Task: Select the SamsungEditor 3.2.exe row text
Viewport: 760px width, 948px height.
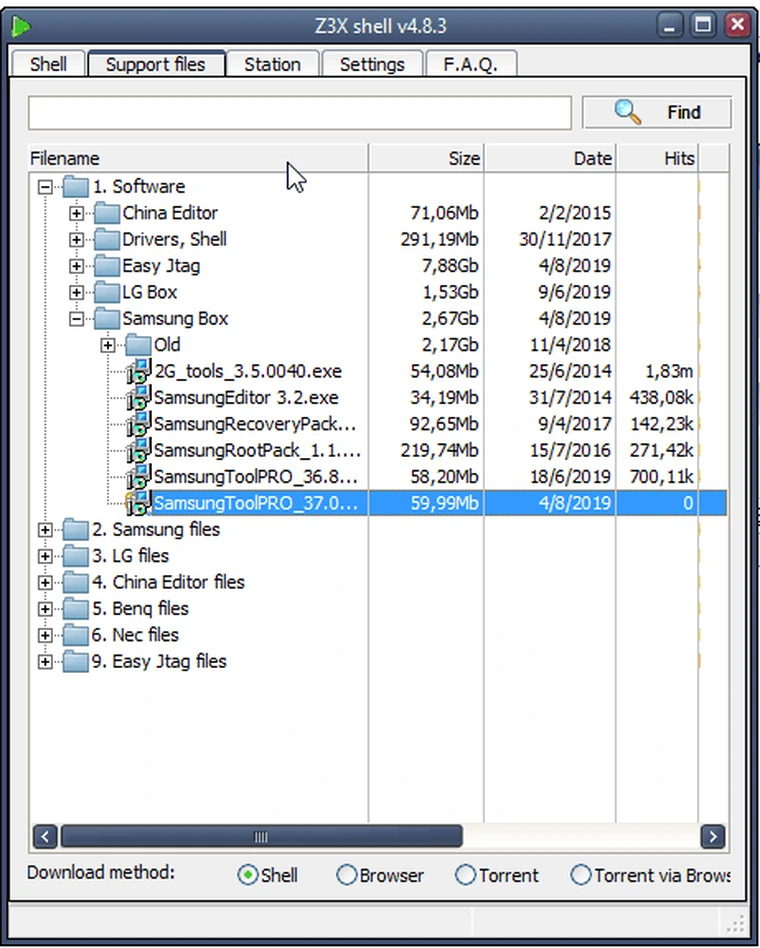Action: click(246, 398)
